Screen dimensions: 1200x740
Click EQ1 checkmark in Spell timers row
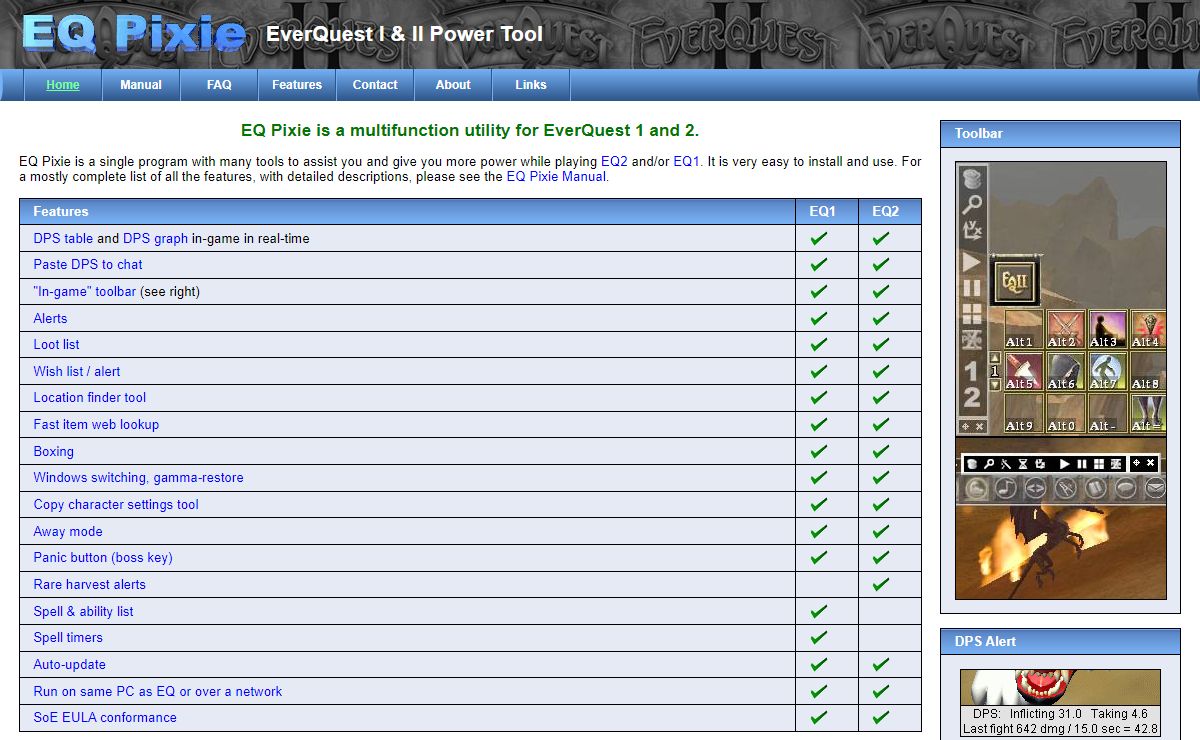tap(819, 637)
